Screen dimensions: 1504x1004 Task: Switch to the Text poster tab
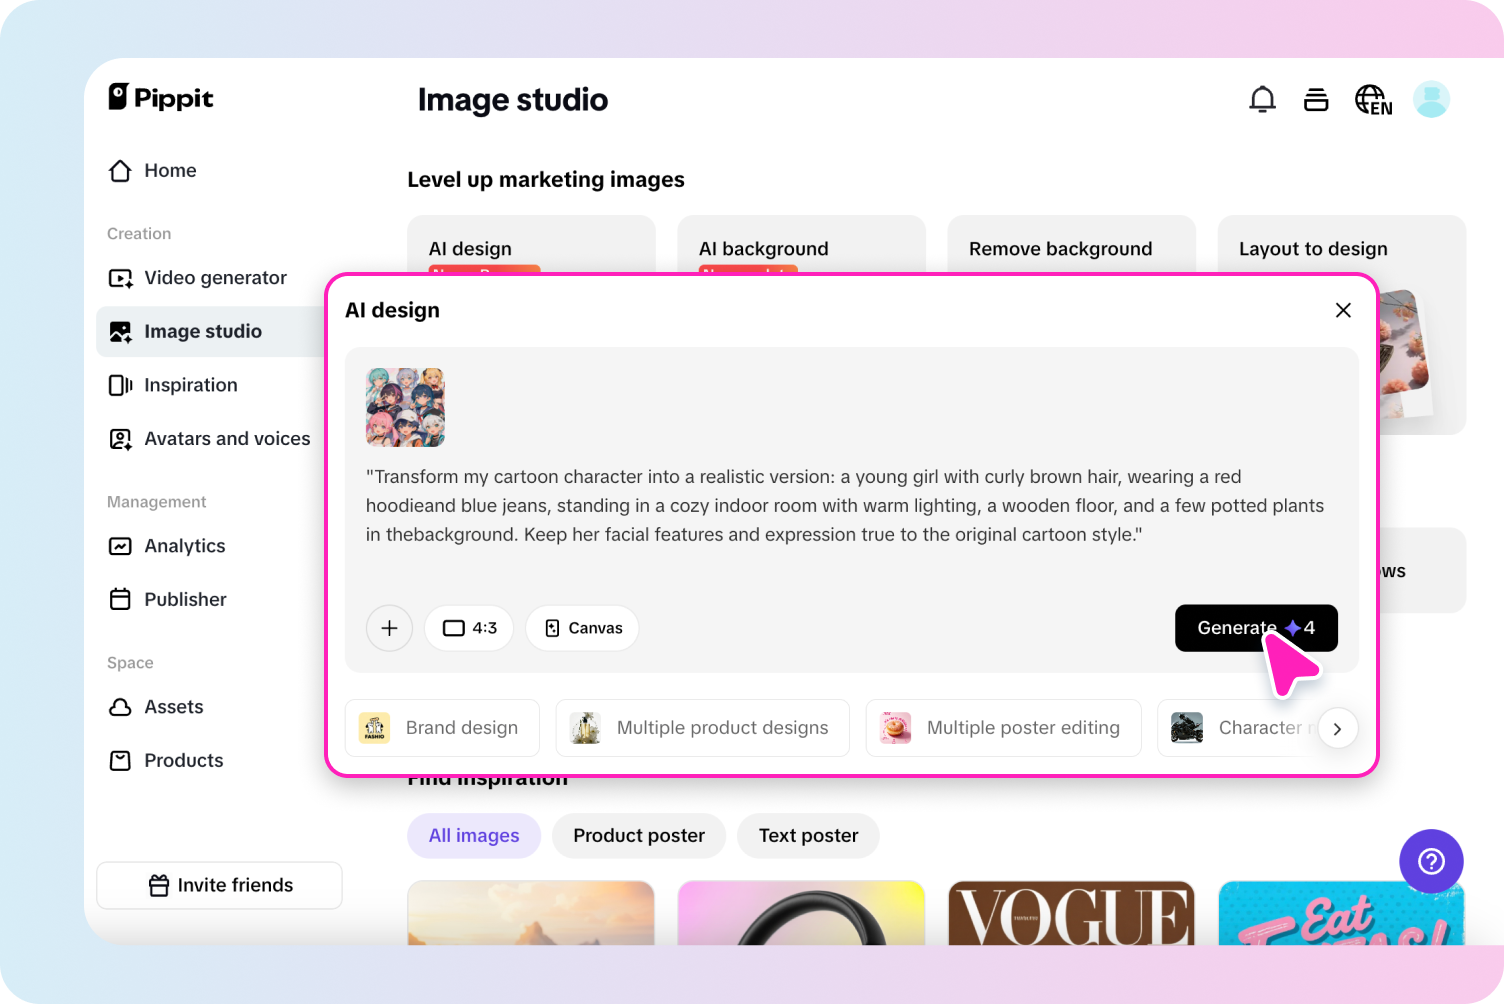[x=807, y=836]
